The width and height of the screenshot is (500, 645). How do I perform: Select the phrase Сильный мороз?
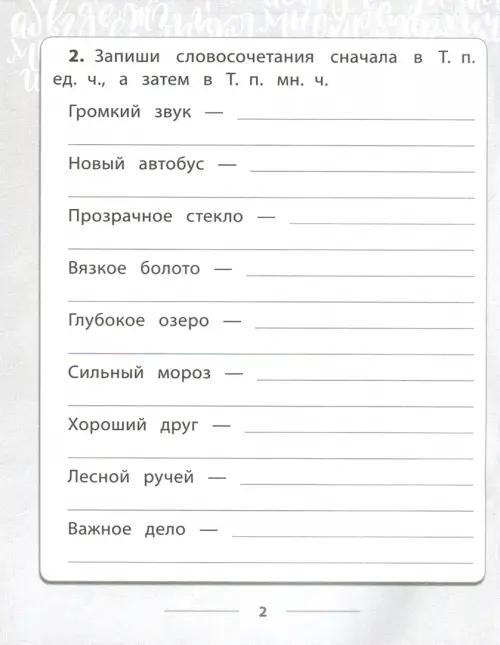click(139, 373)
